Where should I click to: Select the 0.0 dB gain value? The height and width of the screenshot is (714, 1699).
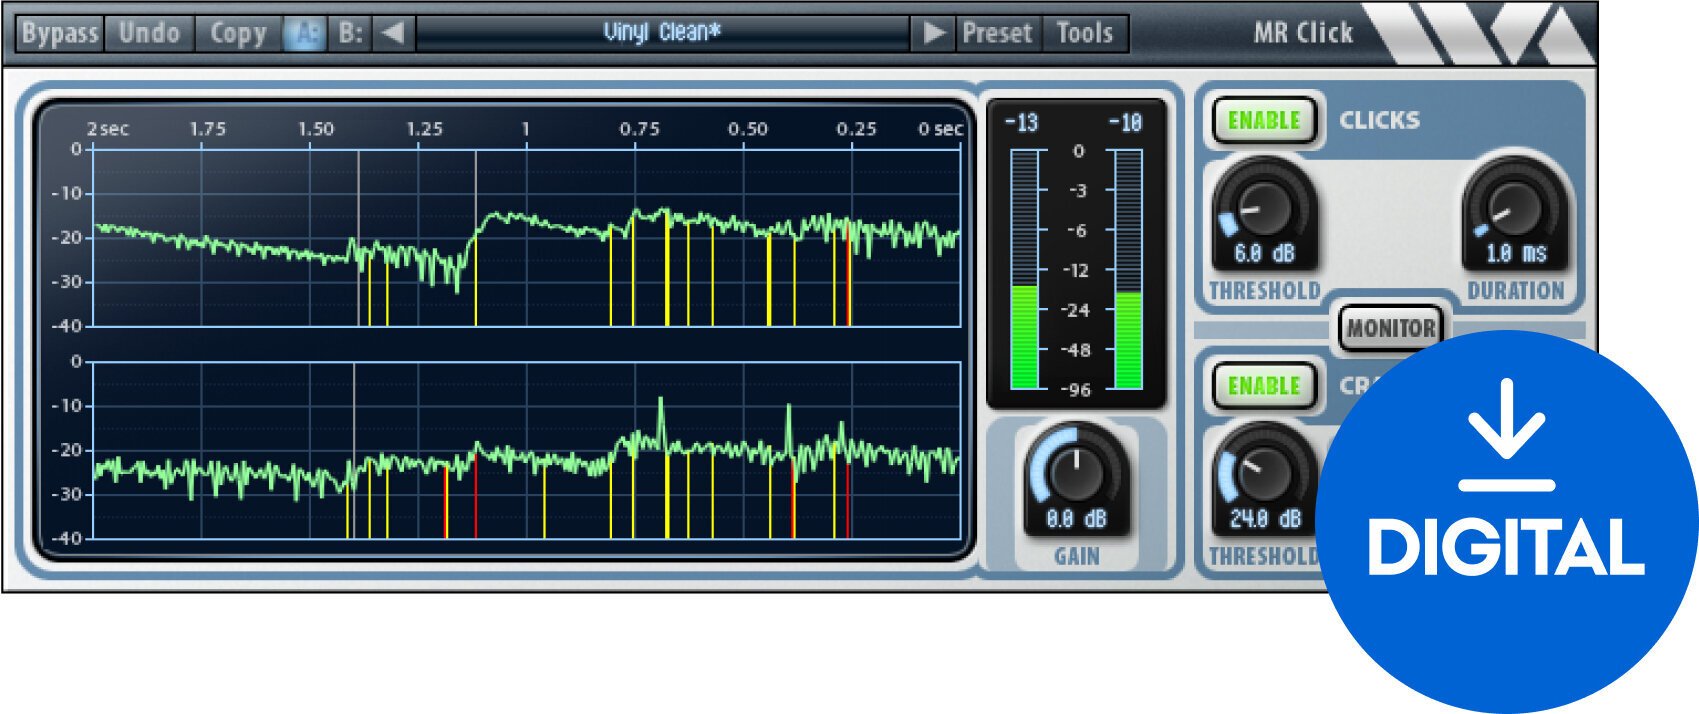coord(1076,519)
